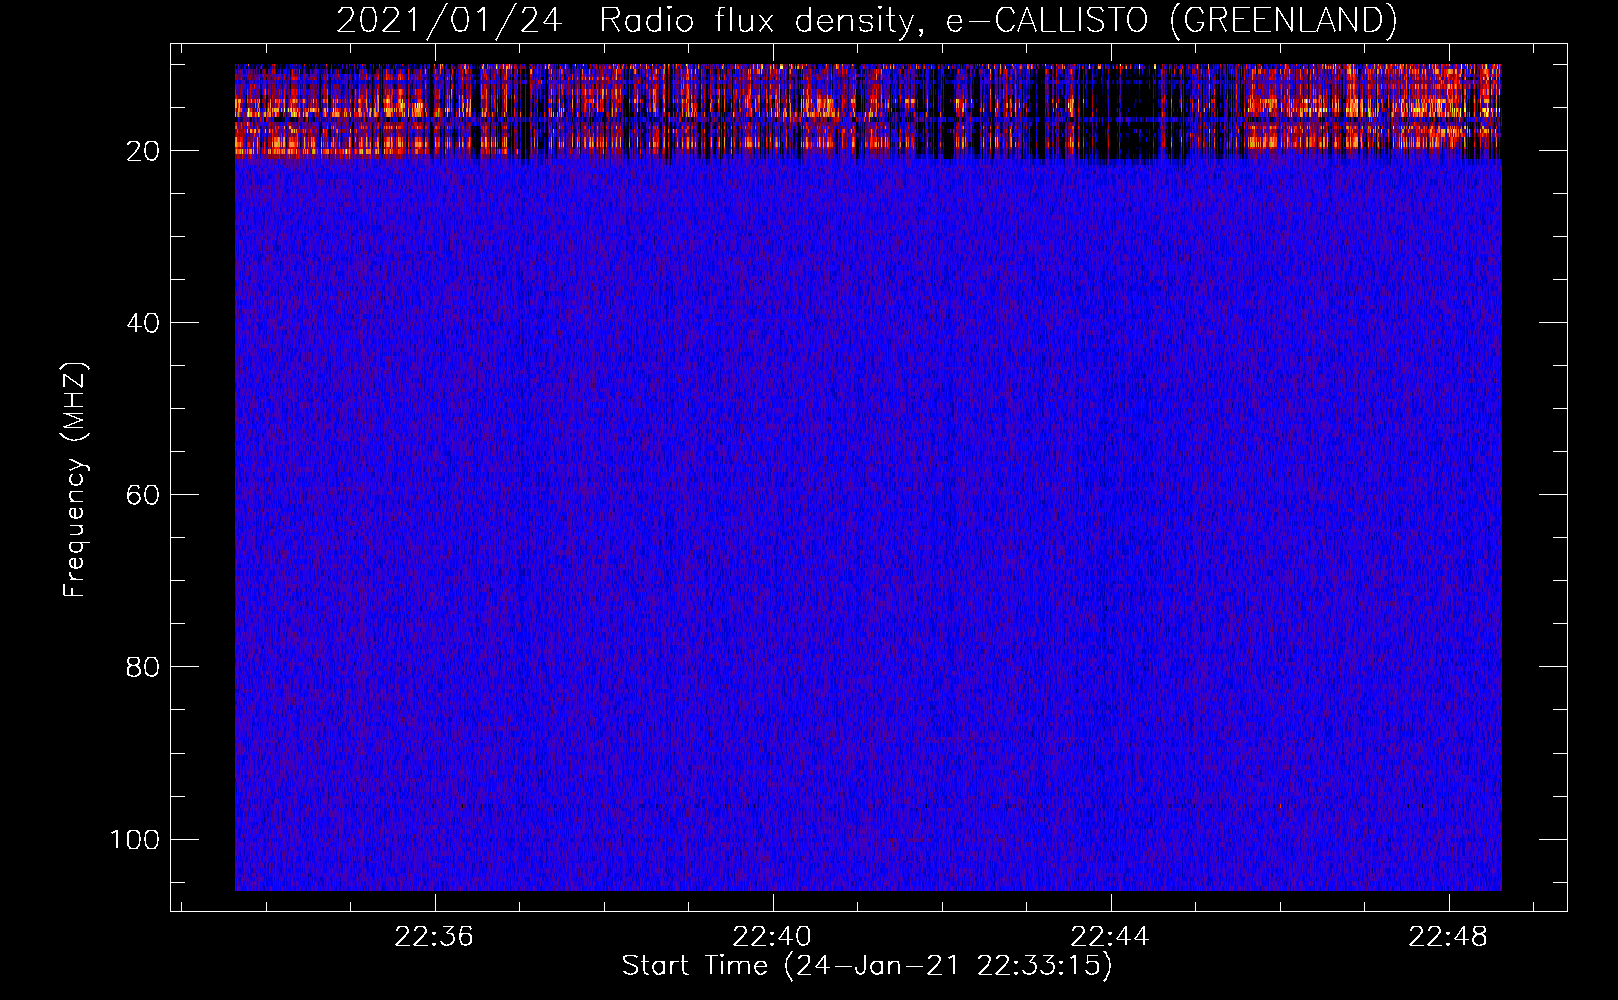Click the 40 frequency tick label
1618x1000 pixels.
point(143,323)
